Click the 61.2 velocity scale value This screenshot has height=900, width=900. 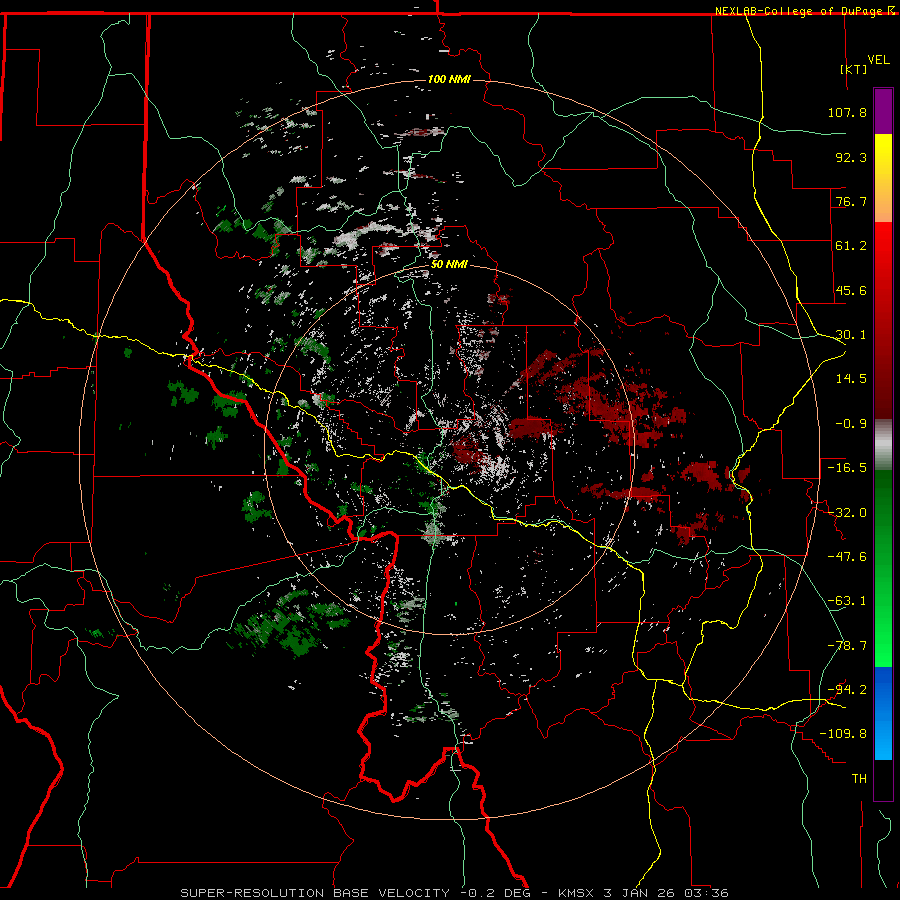[851, 246]
